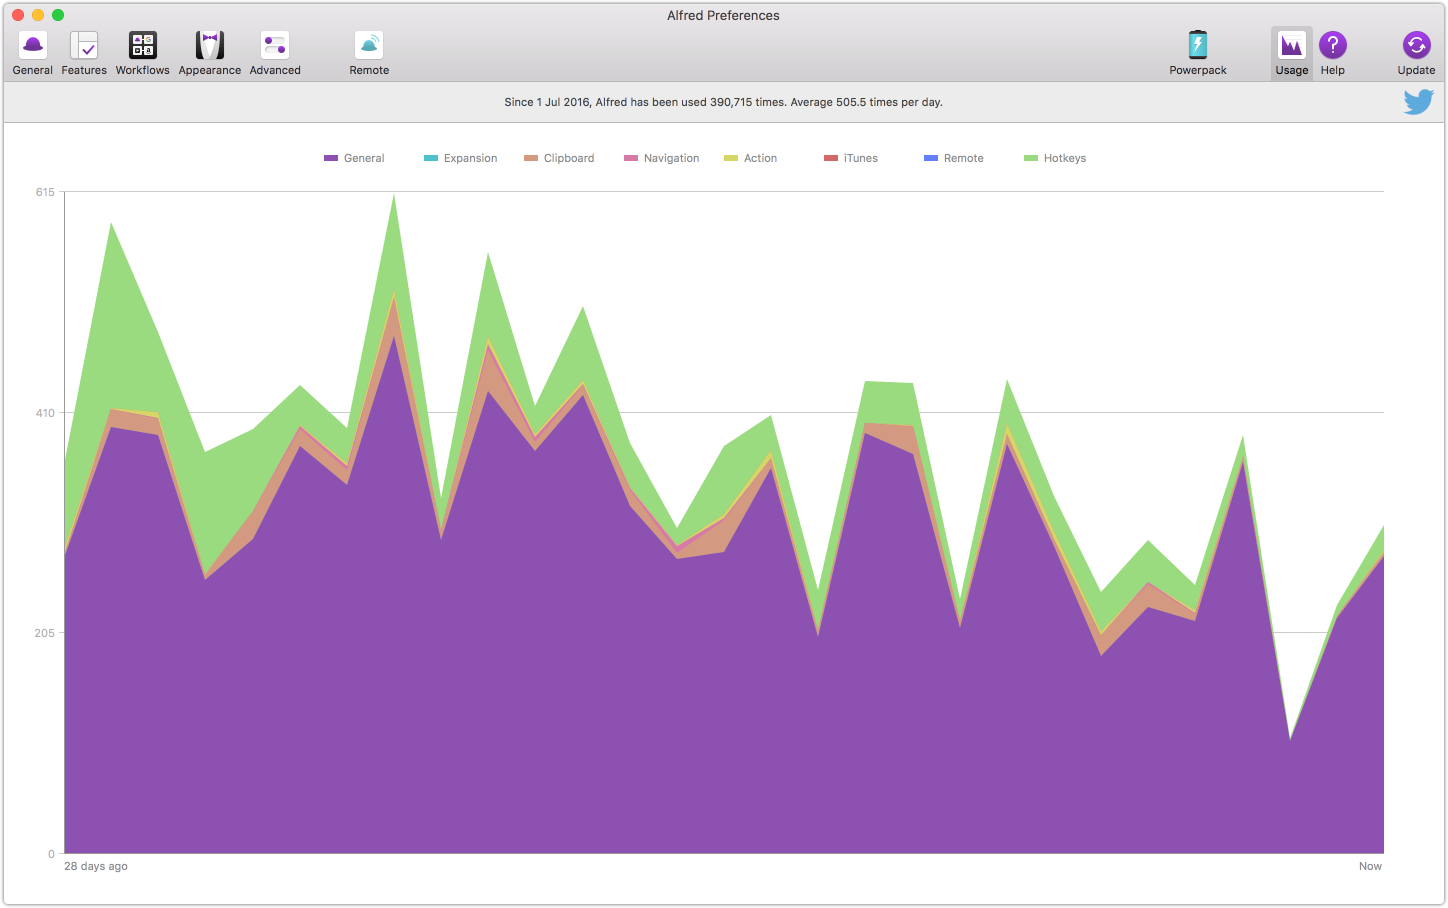Viewport: 1448px width, 908px height.
Task: Click the usage statistics summary text
Action: pos(723,102)
